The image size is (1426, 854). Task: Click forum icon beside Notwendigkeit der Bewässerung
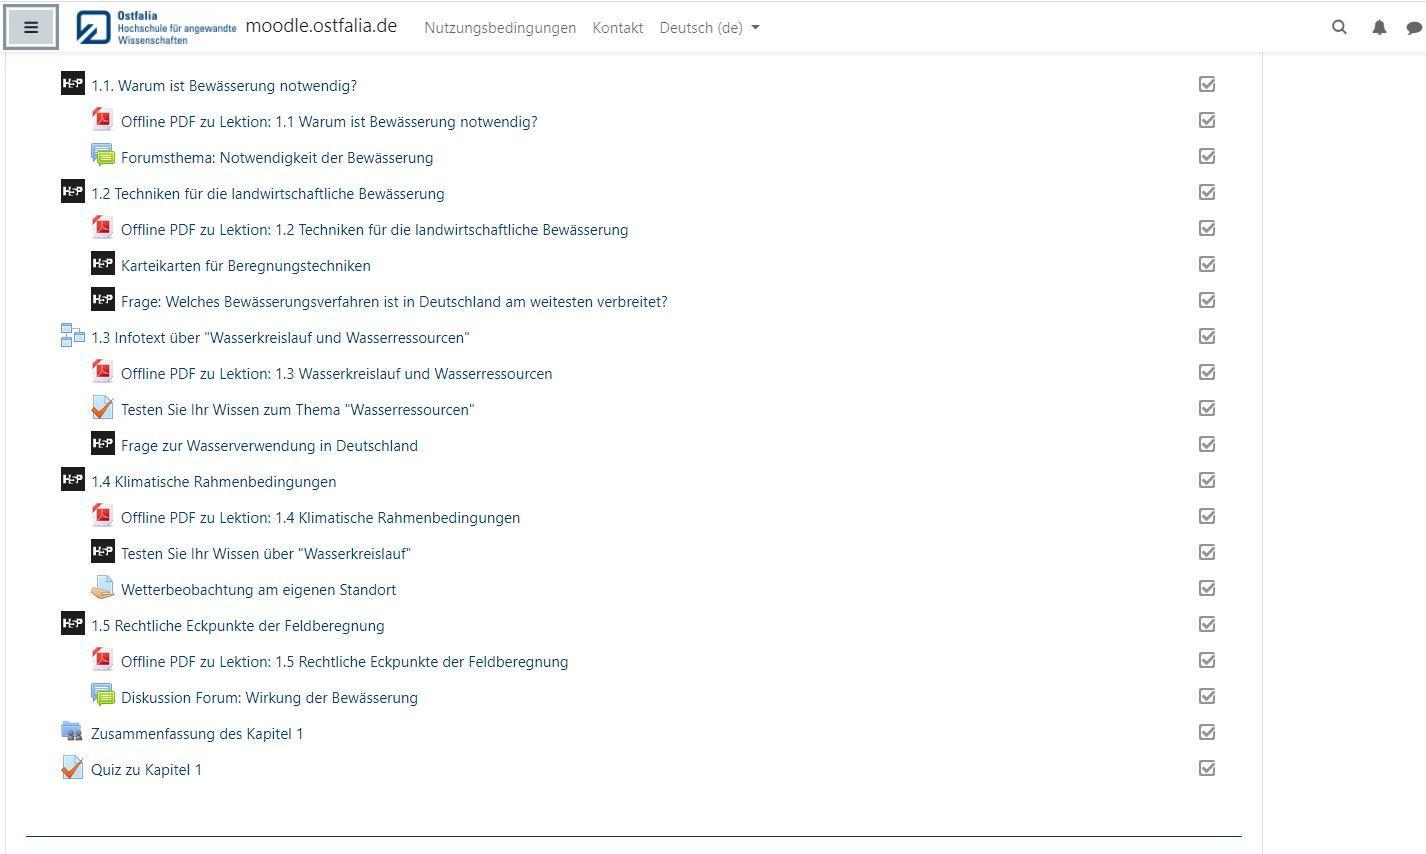[x=102, y=156]
